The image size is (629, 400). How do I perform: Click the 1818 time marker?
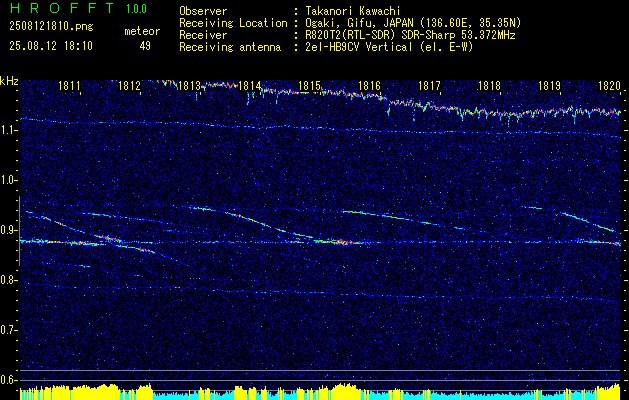coord(489,85)
